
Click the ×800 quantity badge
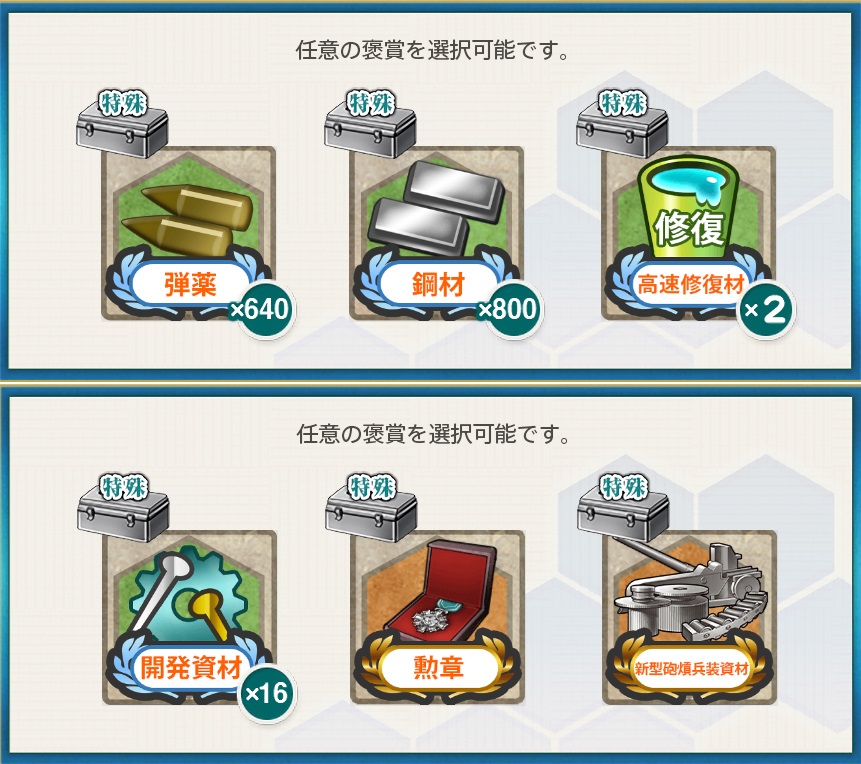508,309
